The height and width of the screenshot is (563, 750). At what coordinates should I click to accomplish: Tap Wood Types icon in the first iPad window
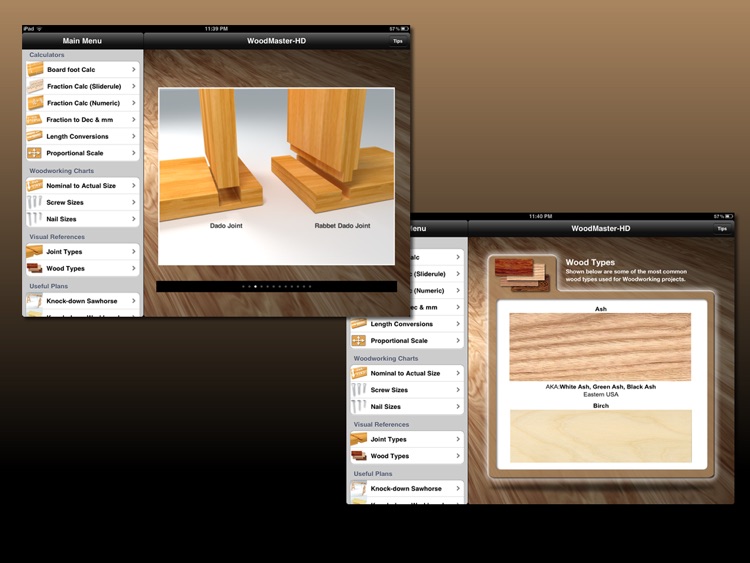click(34, 268)
